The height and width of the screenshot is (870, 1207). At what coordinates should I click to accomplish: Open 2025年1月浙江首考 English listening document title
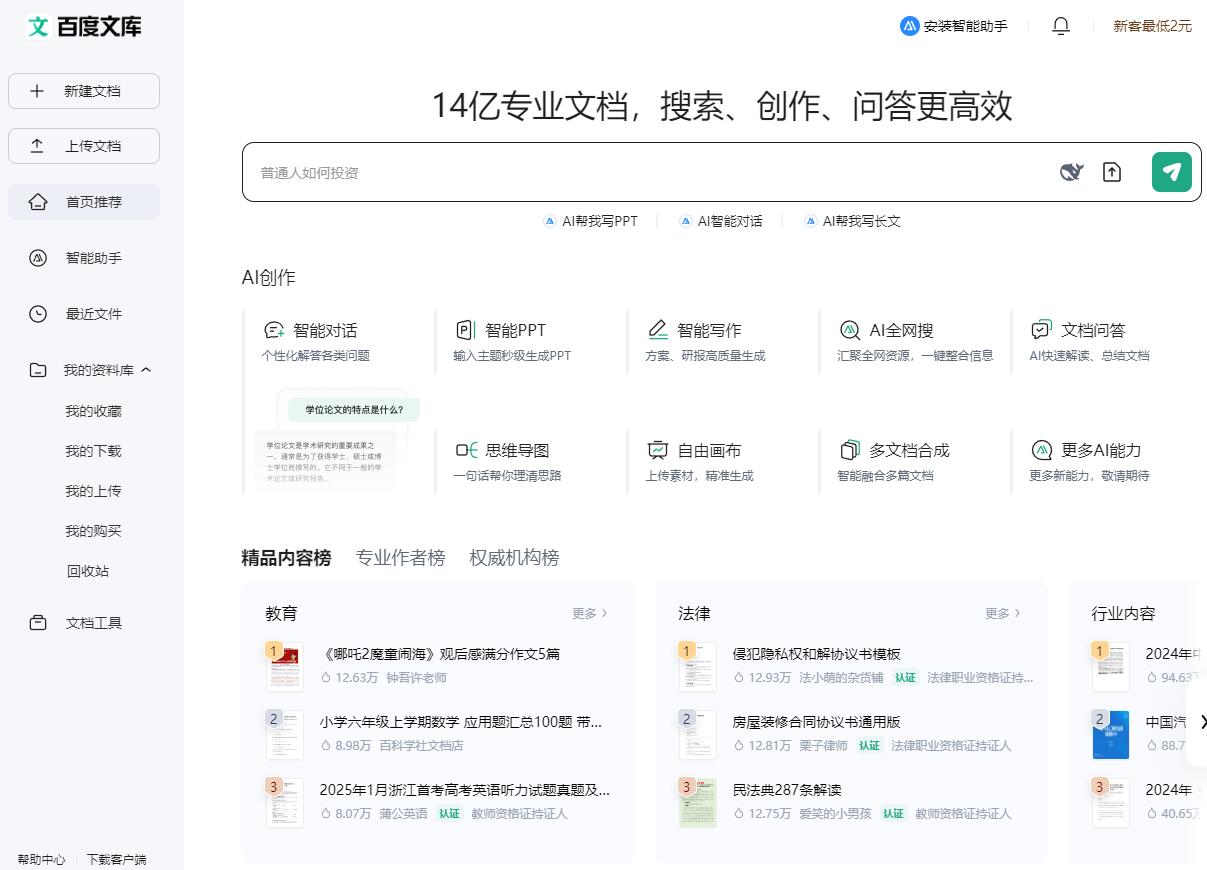465,790
